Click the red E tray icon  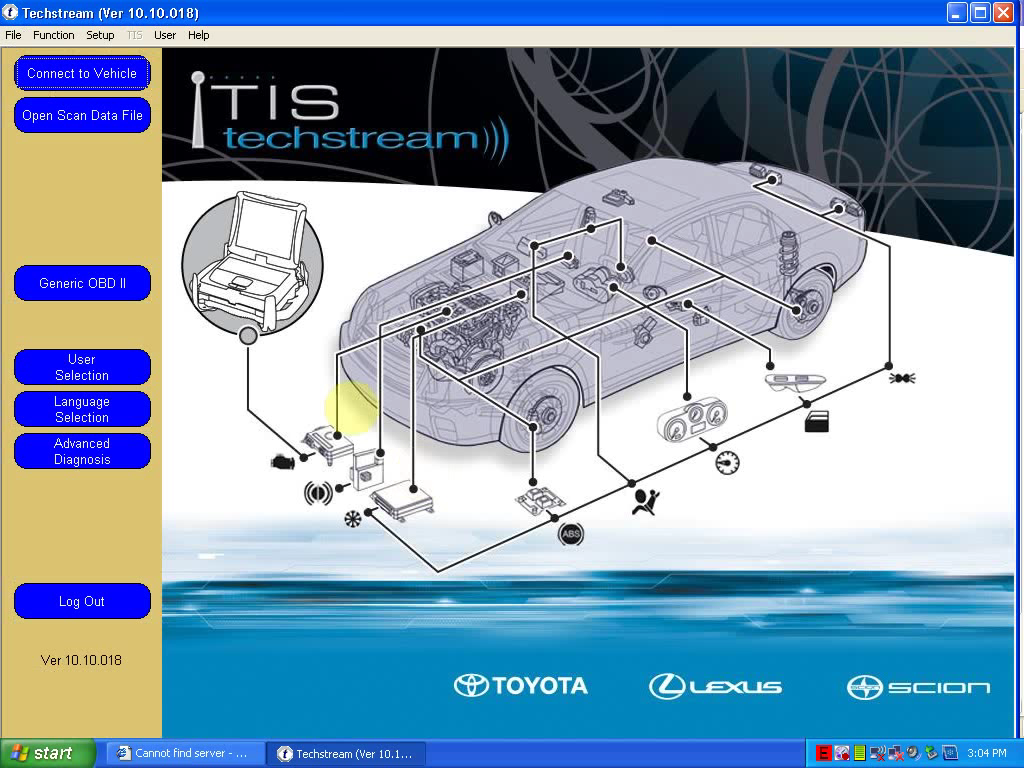824,754
